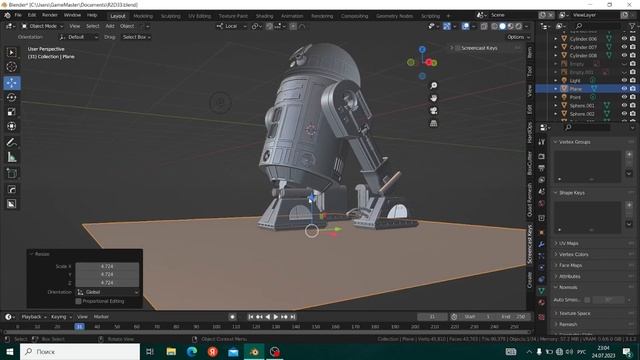Disable render camera for Sphere.001
The image size is (640, 360).
click(633, 105)
